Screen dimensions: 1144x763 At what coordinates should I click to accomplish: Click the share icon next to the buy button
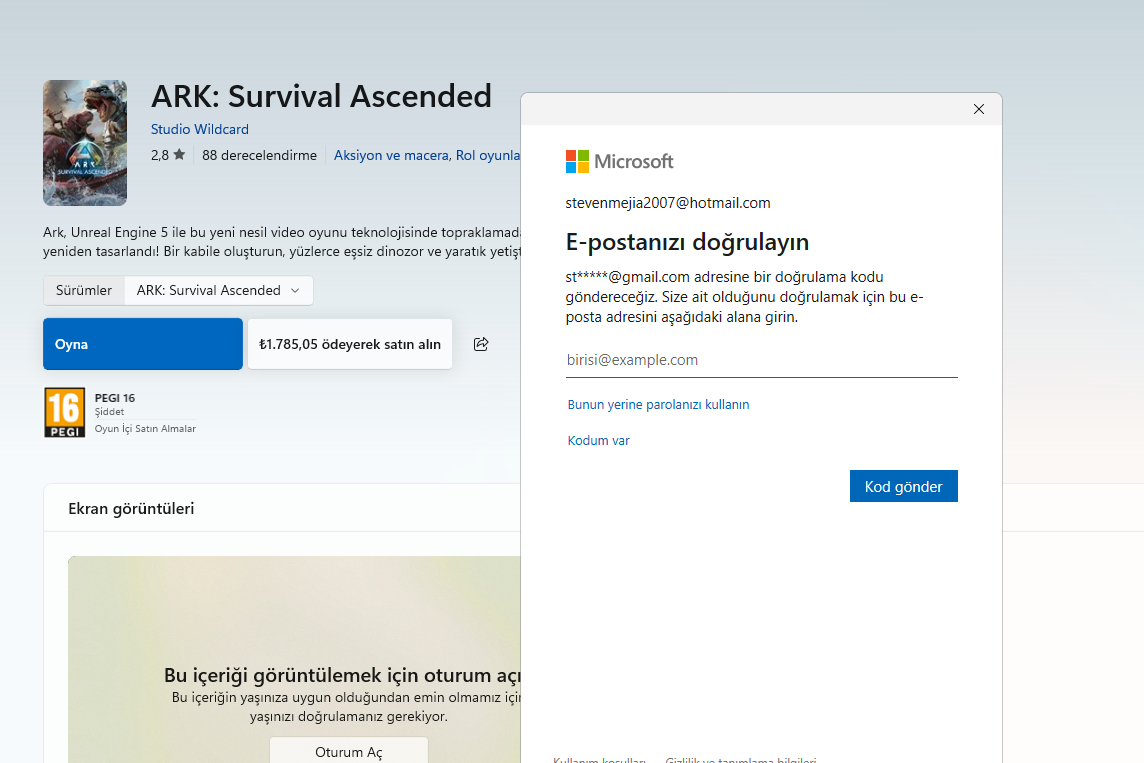(x=481, y=344)
